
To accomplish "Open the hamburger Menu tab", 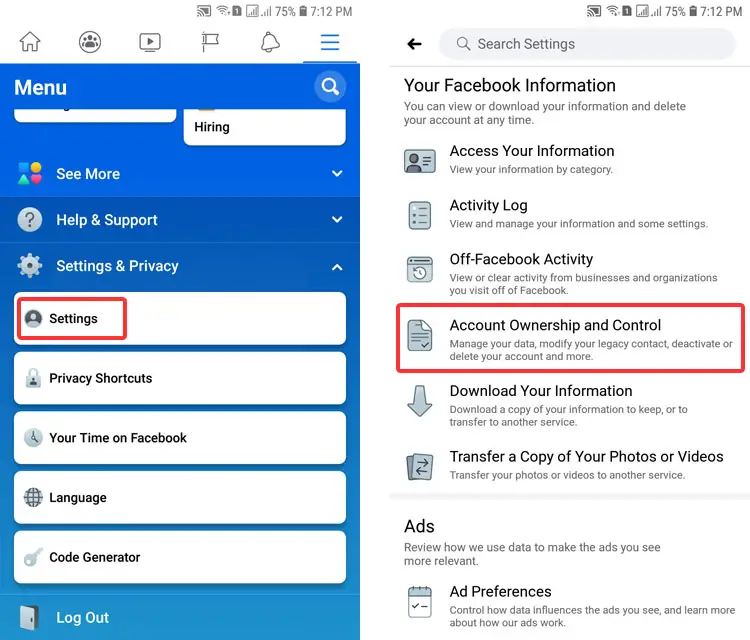I will (x=330, y=42).
